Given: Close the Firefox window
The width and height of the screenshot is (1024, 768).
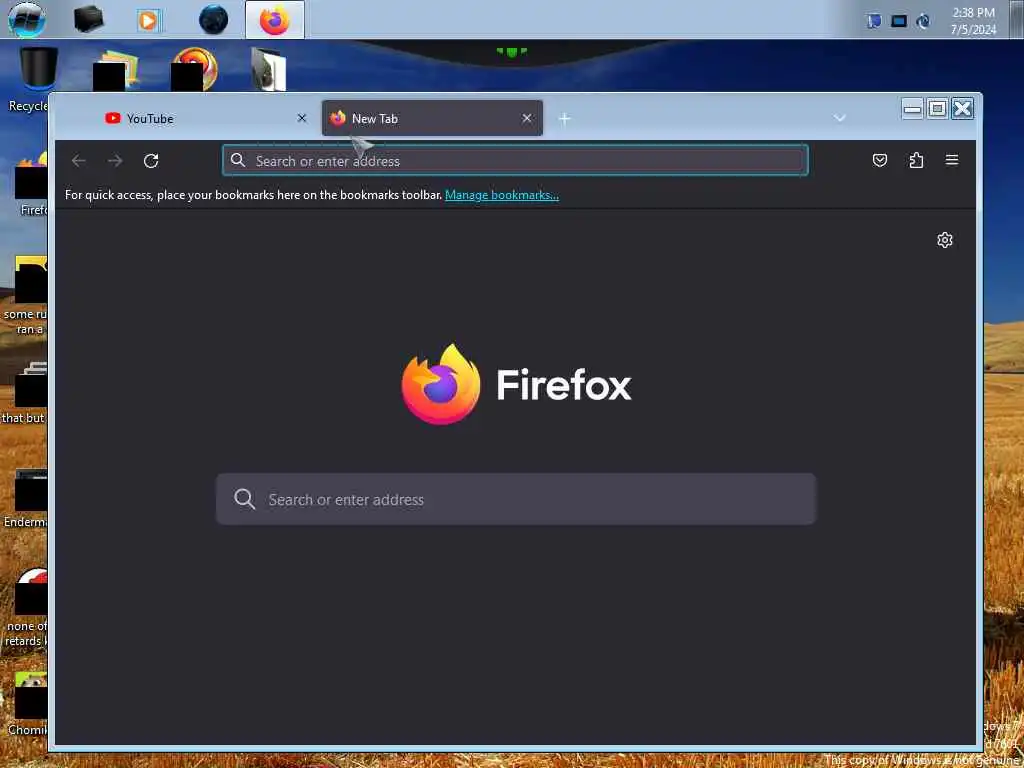Looking at the screenshot, I should tap(962, 108).
